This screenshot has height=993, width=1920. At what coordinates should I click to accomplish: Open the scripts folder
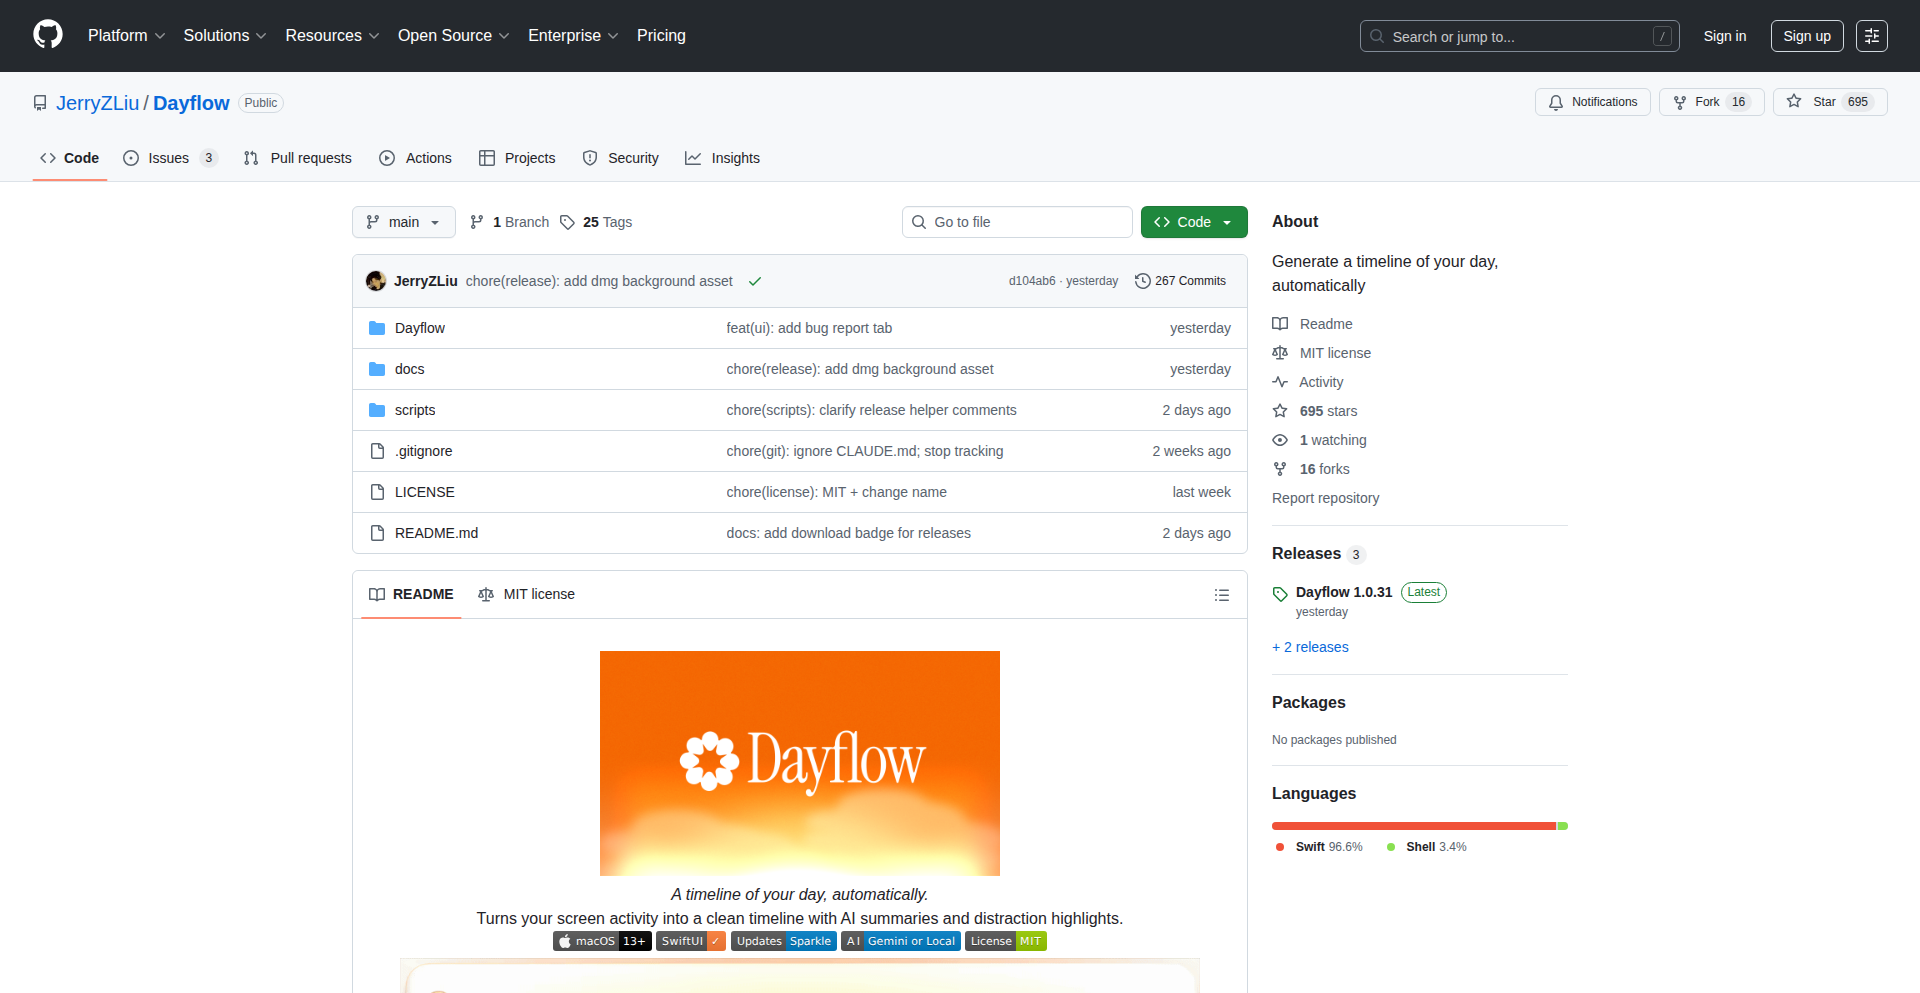(x=415, y=410)
